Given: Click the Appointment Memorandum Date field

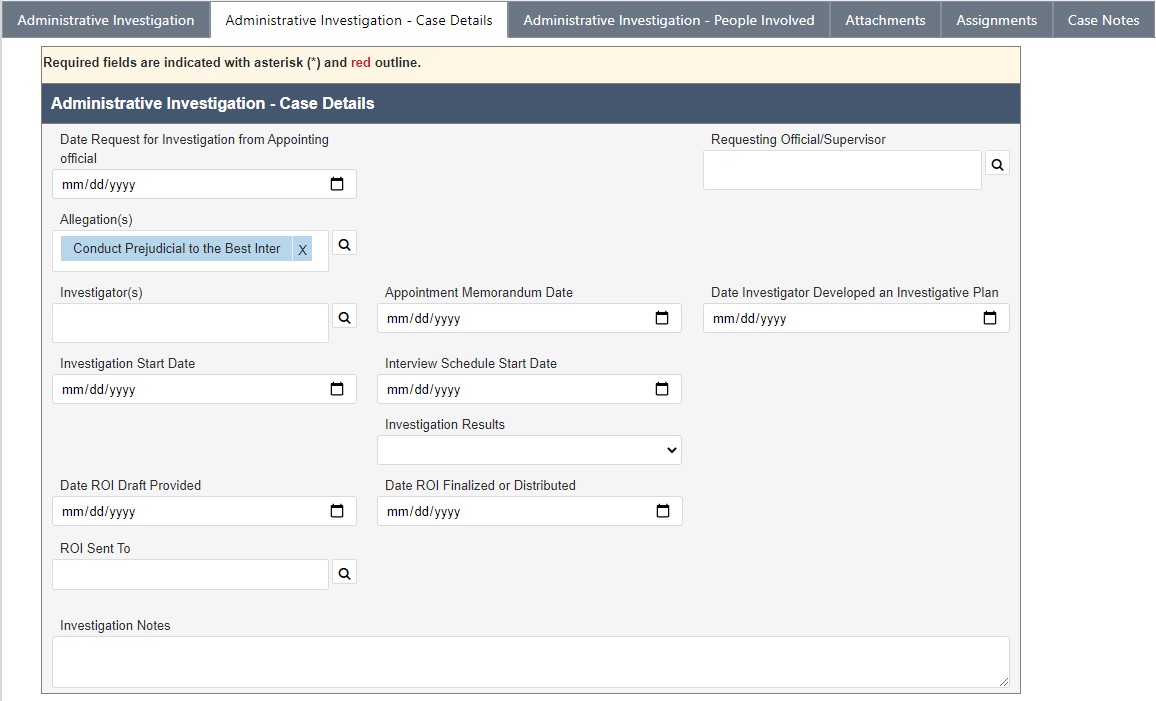Looking at the screenshot, I should (x=529, y=318).
